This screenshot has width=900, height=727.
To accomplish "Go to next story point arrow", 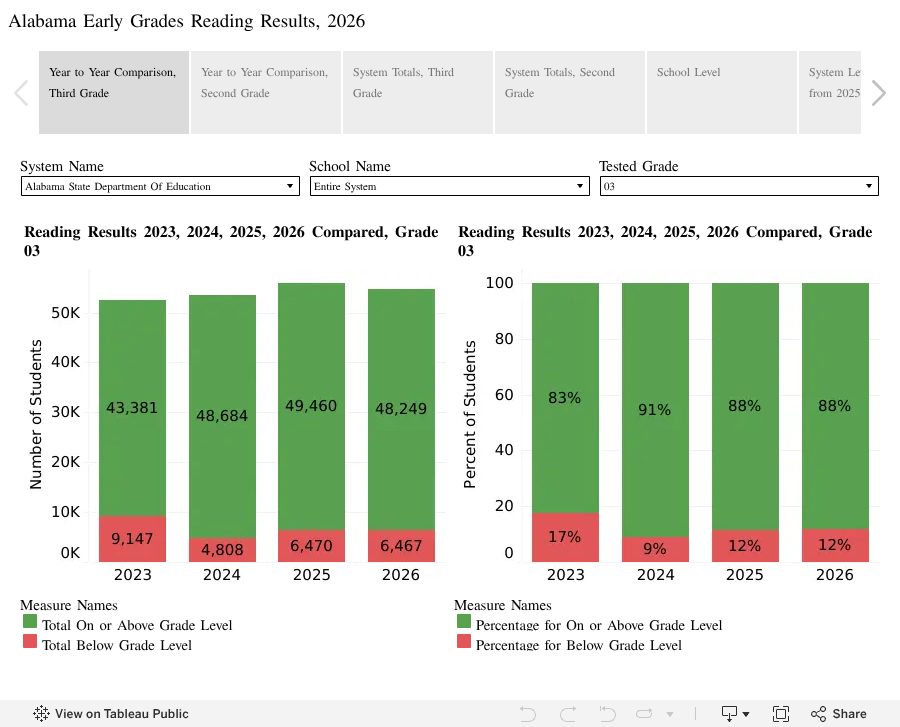I will tap(878, 93).
